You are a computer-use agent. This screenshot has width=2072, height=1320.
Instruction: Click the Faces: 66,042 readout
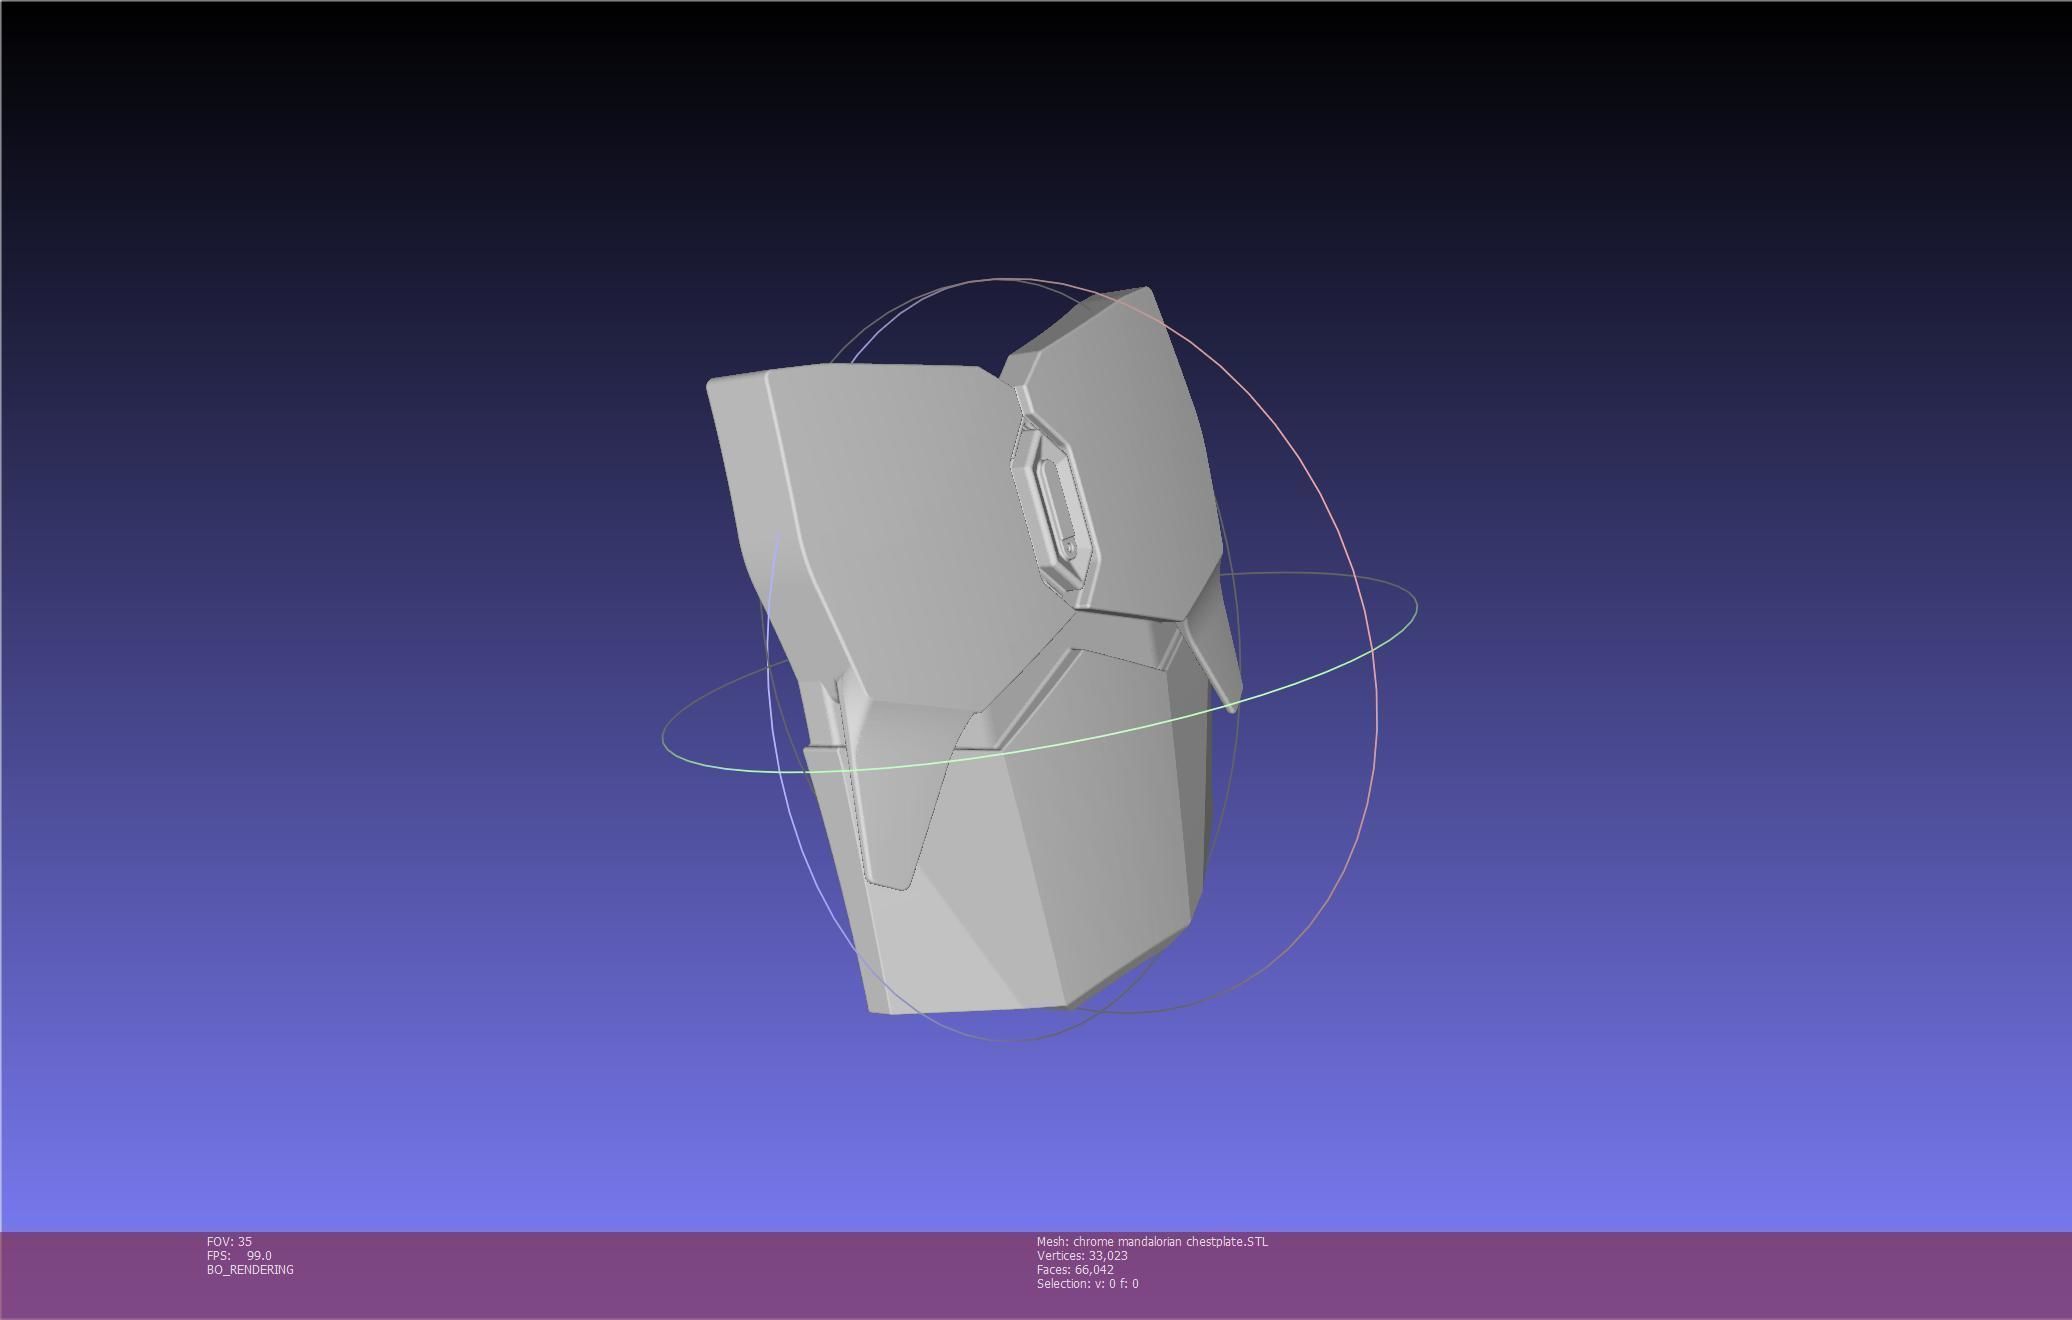[x=1075, y=1270]
